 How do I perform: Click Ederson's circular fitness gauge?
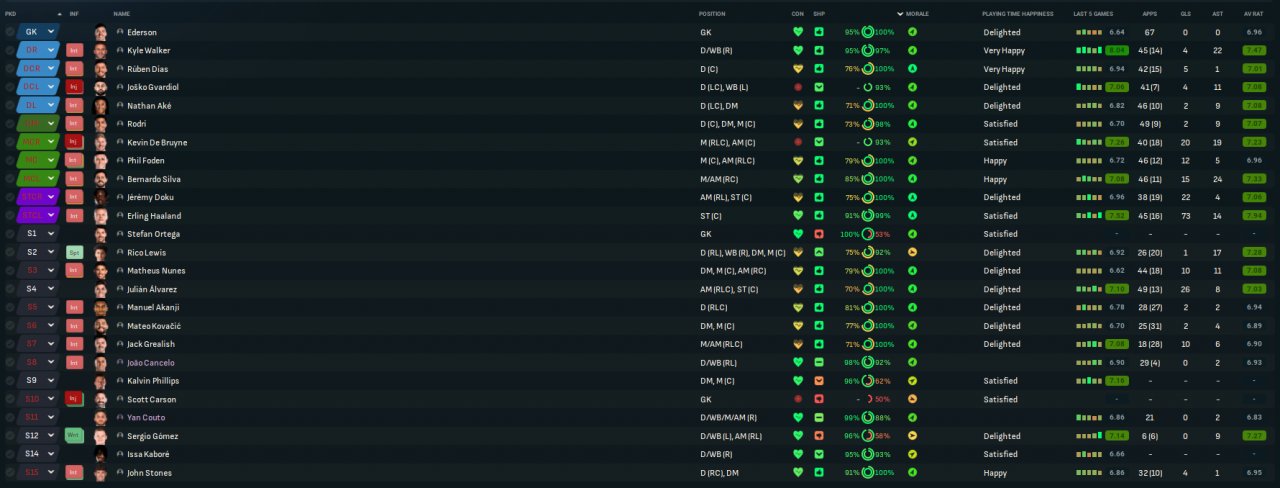(x=868, y=32)
